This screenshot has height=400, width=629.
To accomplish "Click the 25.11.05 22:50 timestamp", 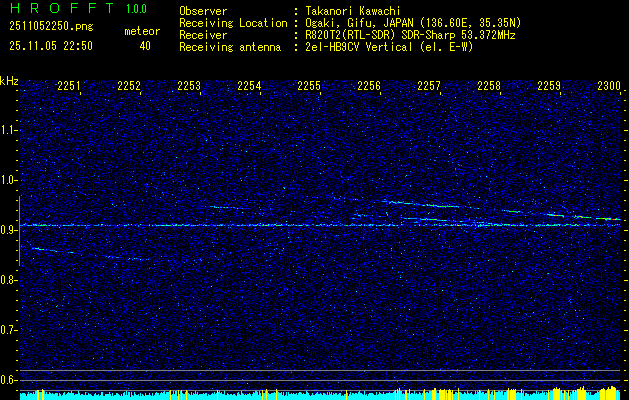I will point(51,45).
